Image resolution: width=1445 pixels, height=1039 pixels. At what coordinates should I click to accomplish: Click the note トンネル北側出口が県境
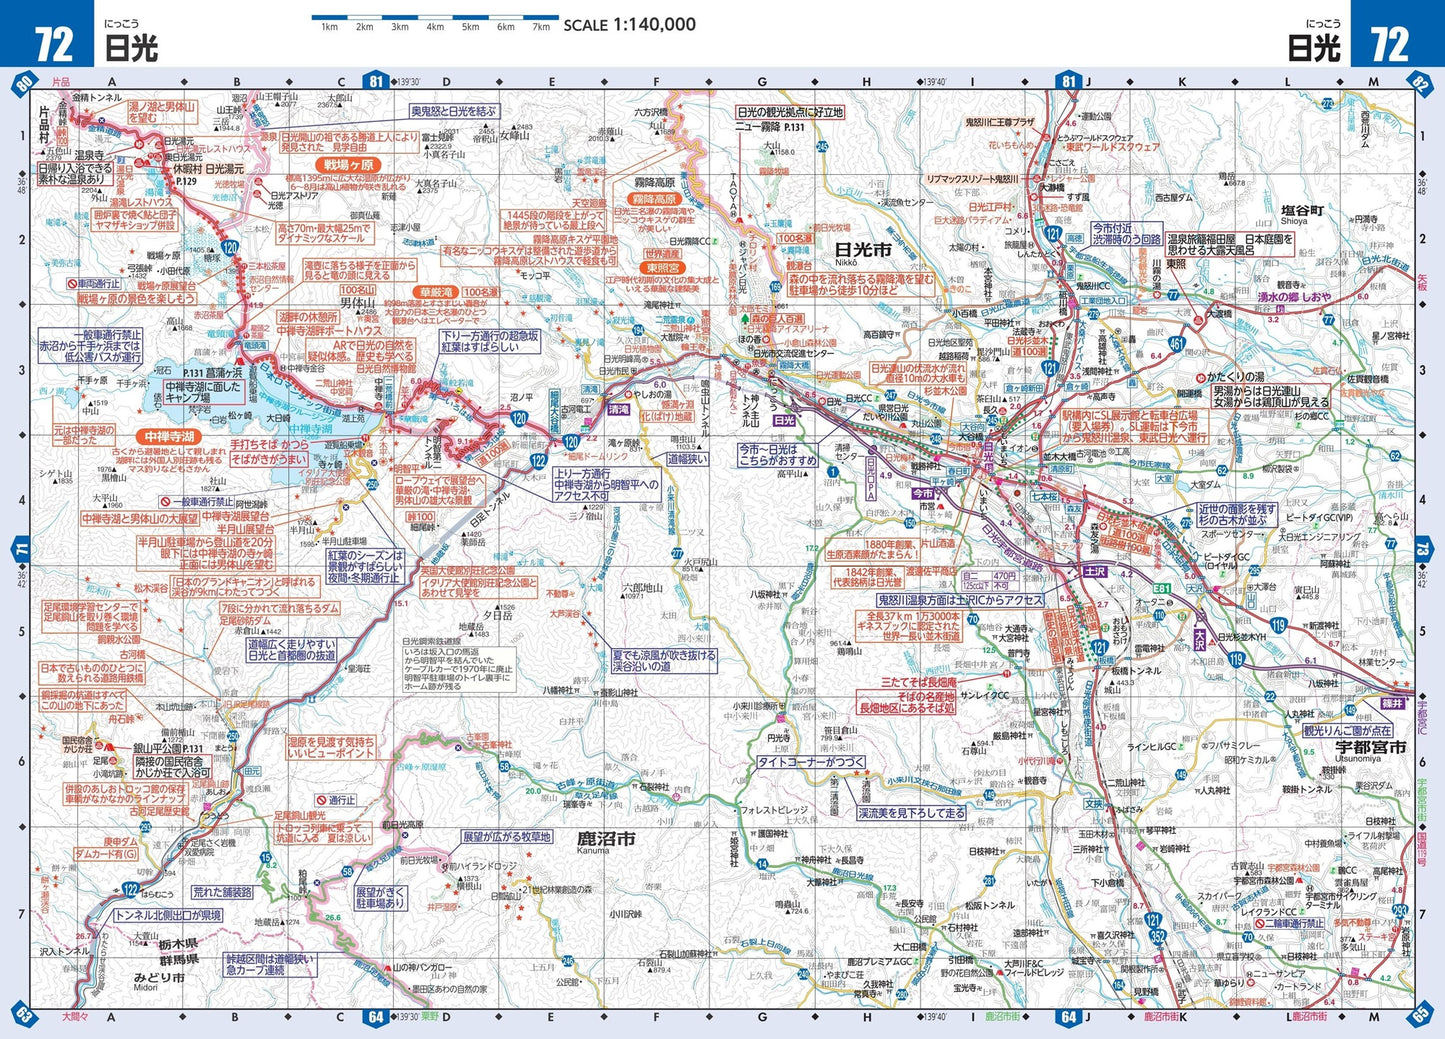click(167, 914)
